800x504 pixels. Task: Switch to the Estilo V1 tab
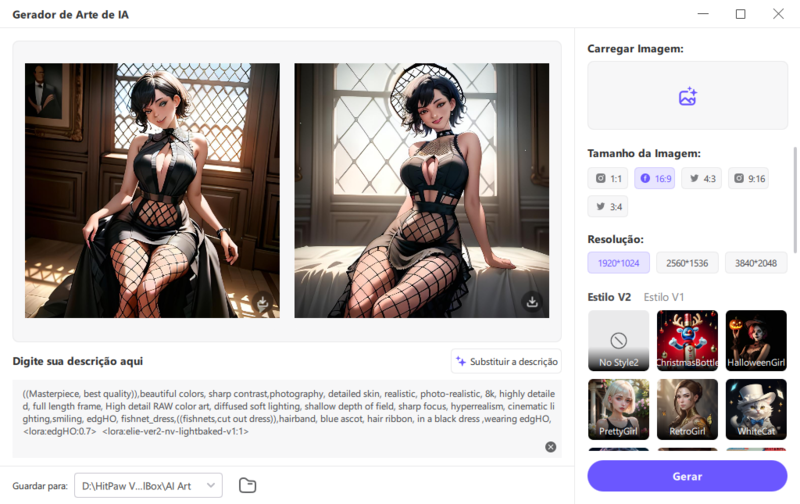664,297
